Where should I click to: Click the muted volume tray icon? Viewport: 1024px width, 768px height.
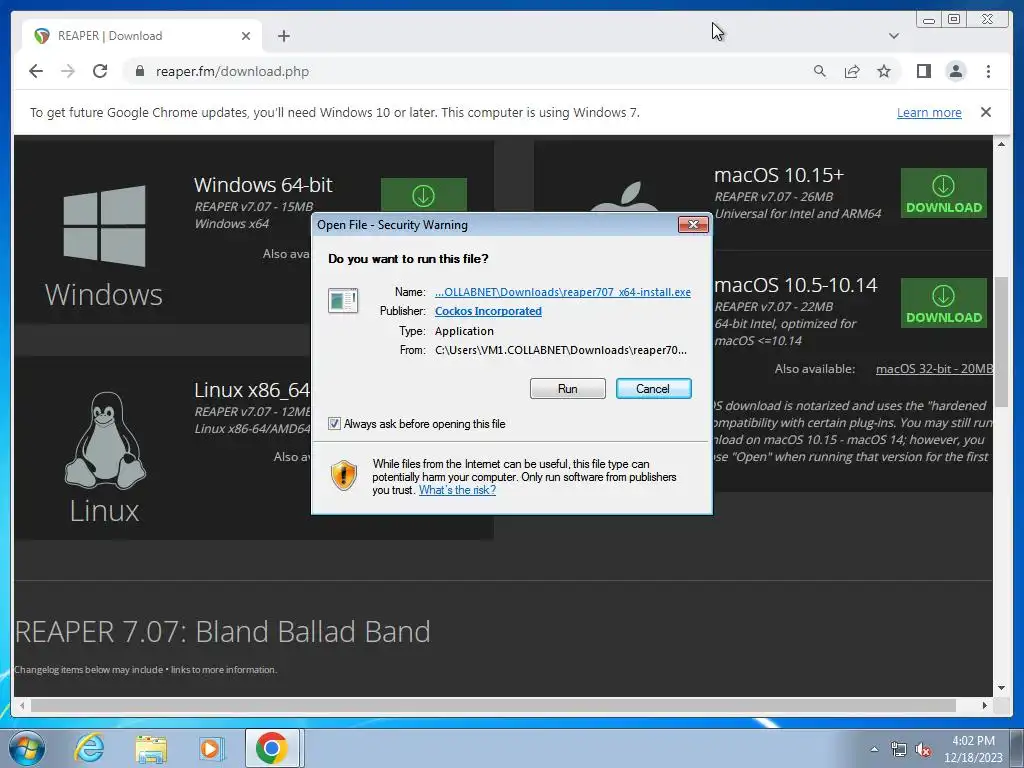[923, 750]
